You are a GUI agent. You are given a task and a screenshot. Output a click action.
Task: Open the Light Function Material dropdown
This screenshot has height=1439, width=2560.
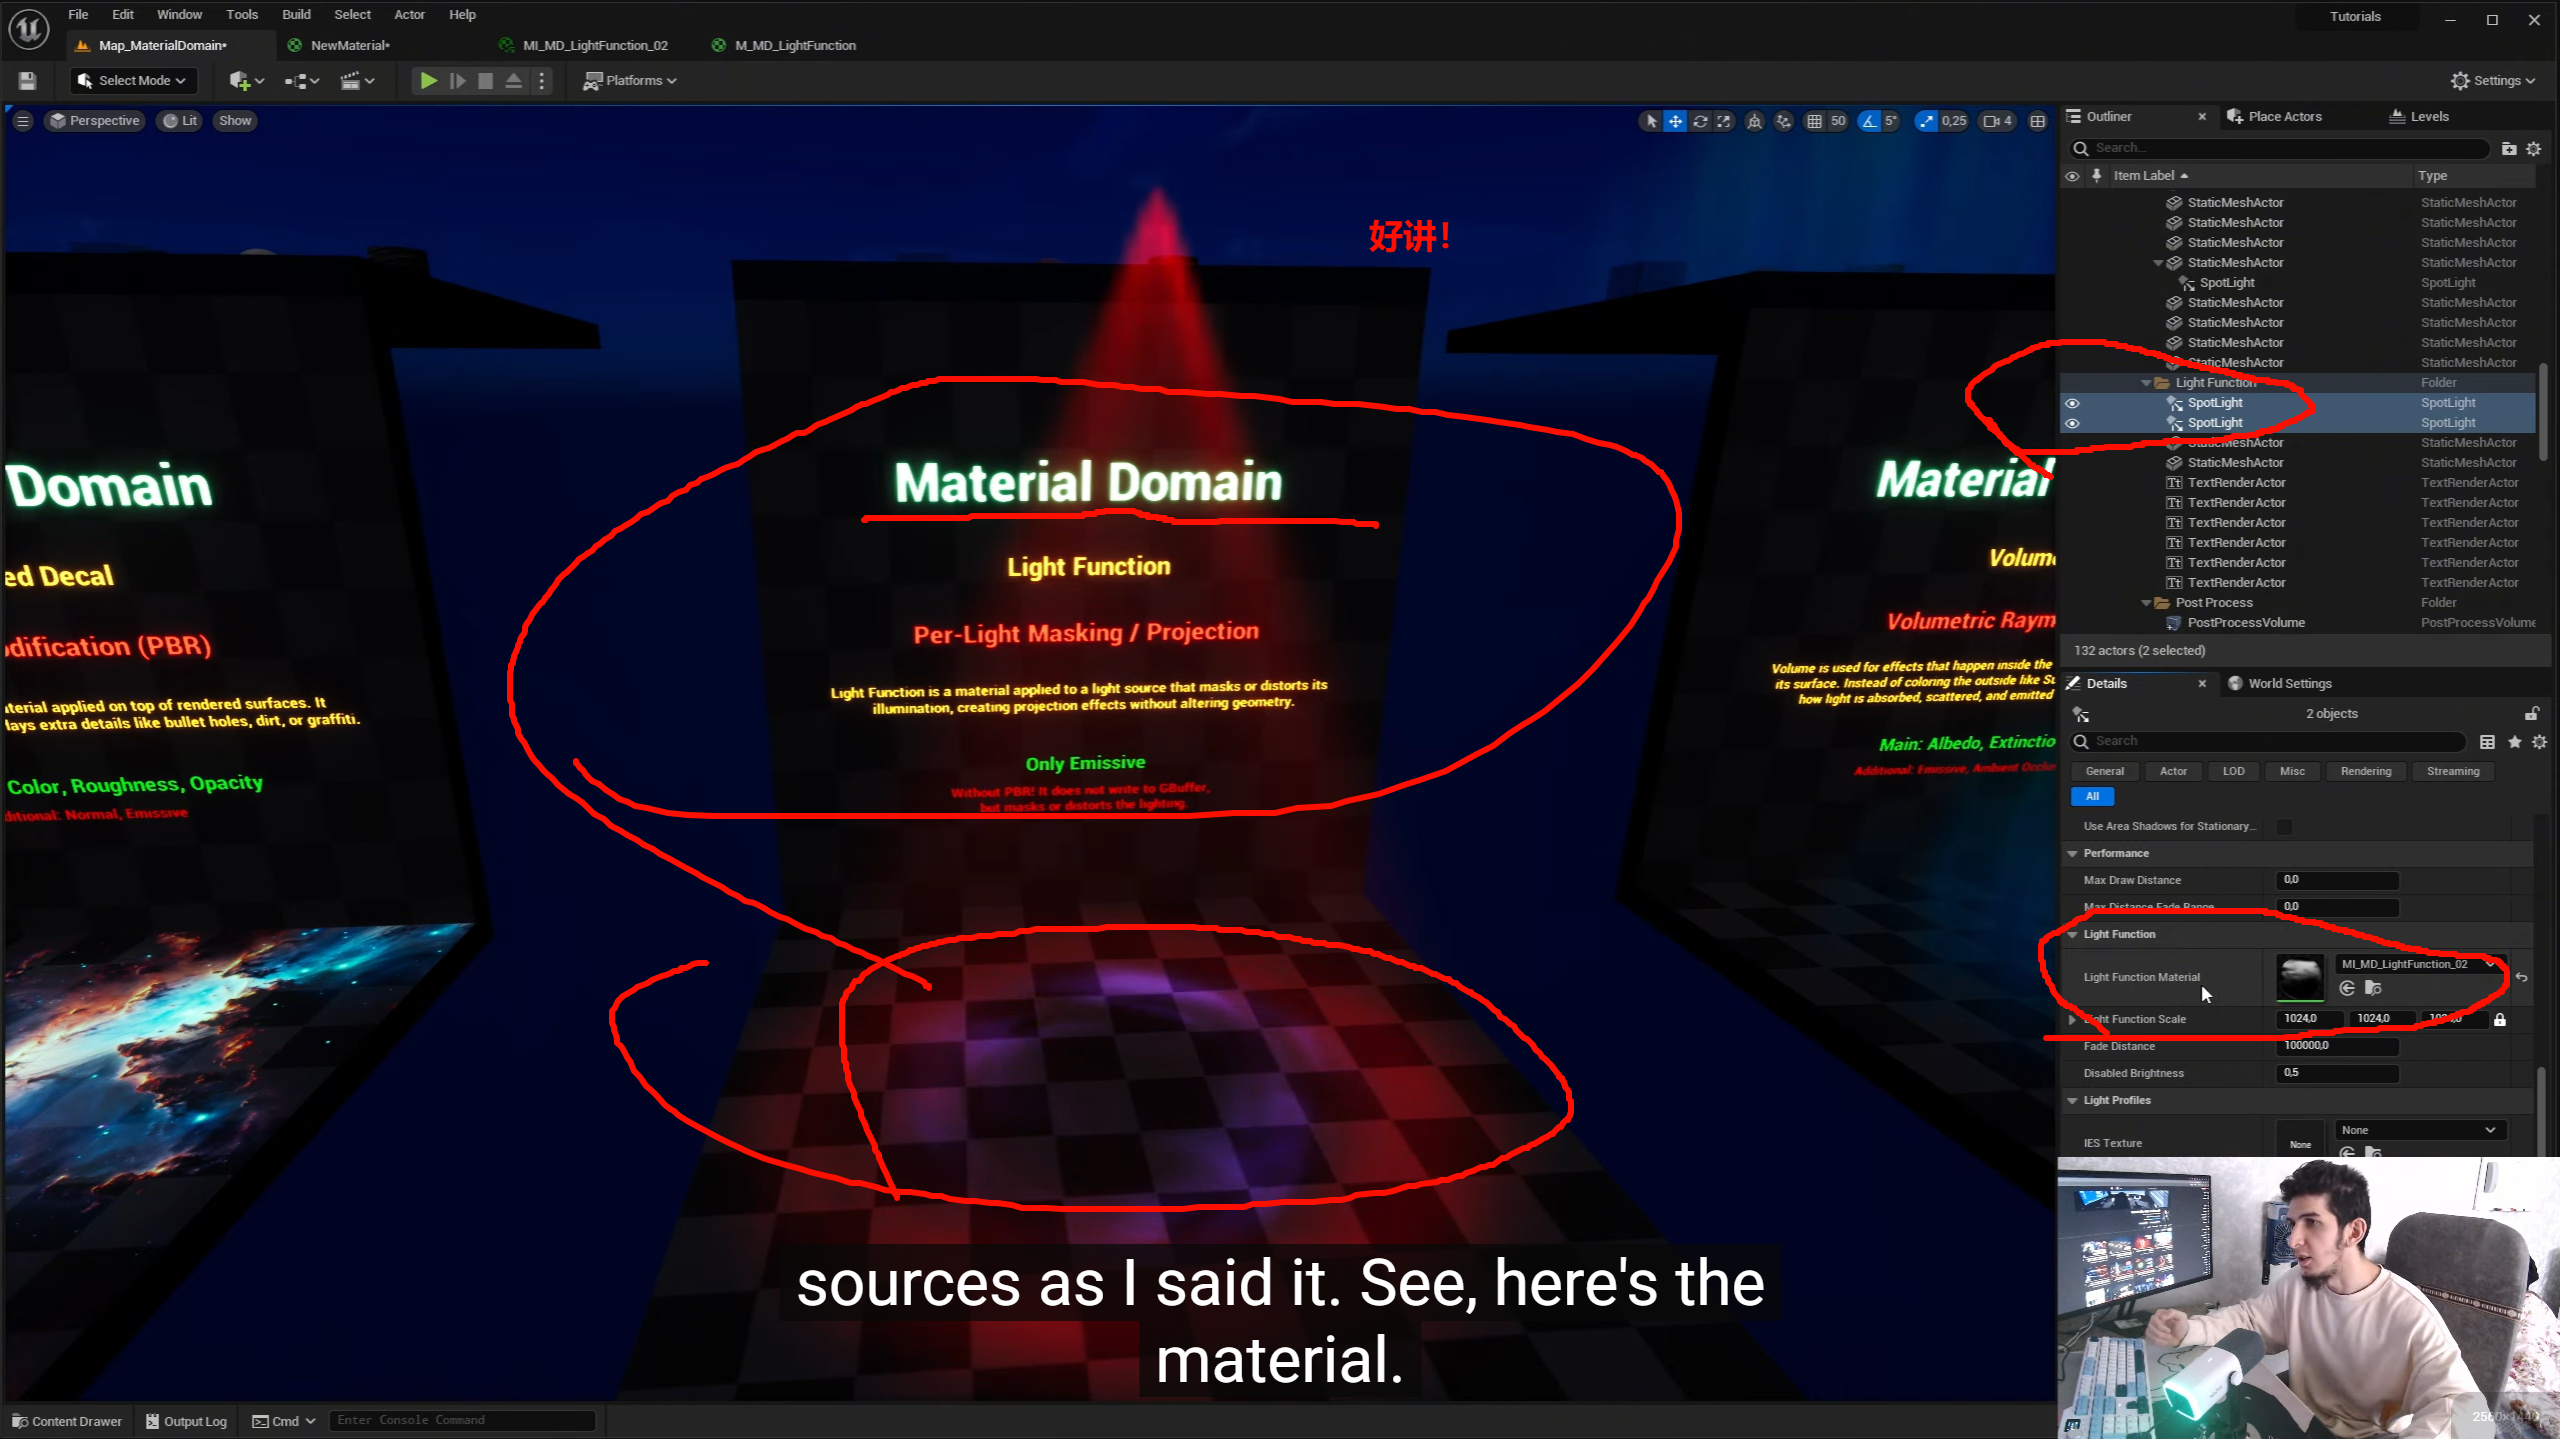coord(2418,964)
